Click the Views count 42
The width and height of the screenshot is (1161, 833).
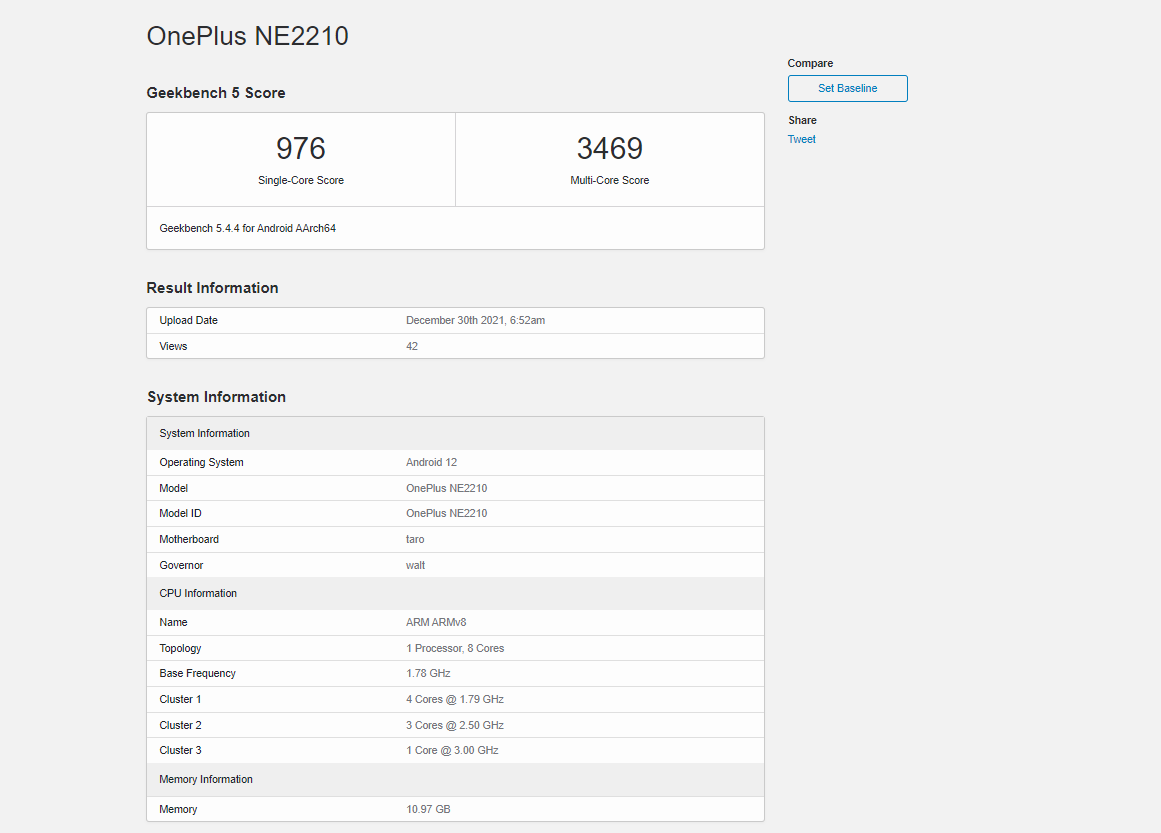click(x=412, y=346)
